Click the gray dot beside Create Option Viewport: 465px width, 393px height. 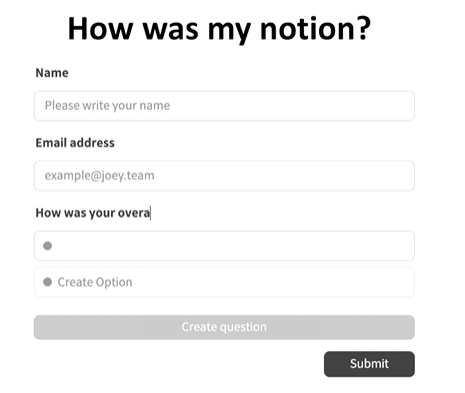[x=47, y=282]
